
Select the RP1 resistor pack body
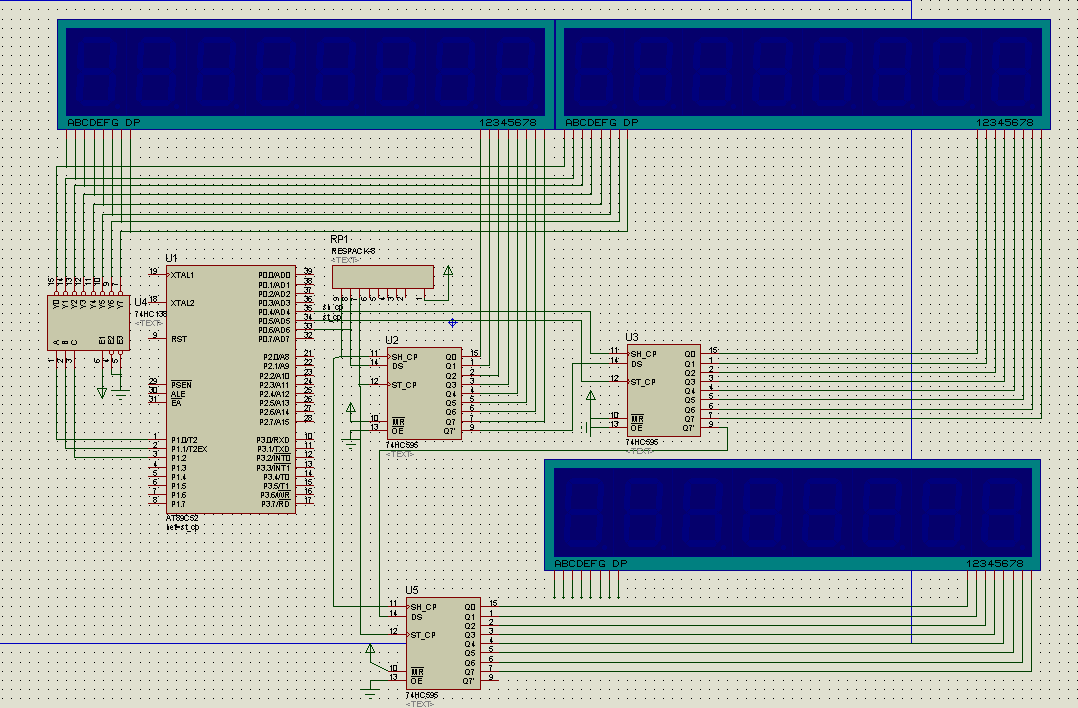point(383,277)
